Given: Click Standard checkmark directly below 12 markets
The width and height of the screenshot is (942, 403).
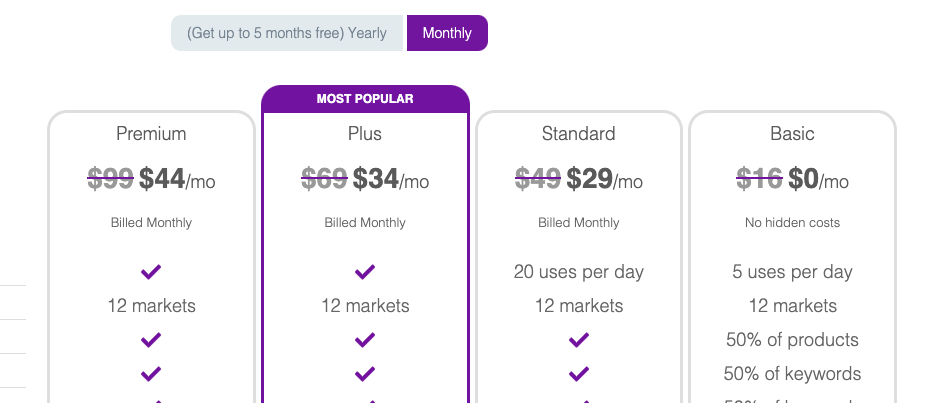Looking at the screenshot, I should tap(579, 341).
